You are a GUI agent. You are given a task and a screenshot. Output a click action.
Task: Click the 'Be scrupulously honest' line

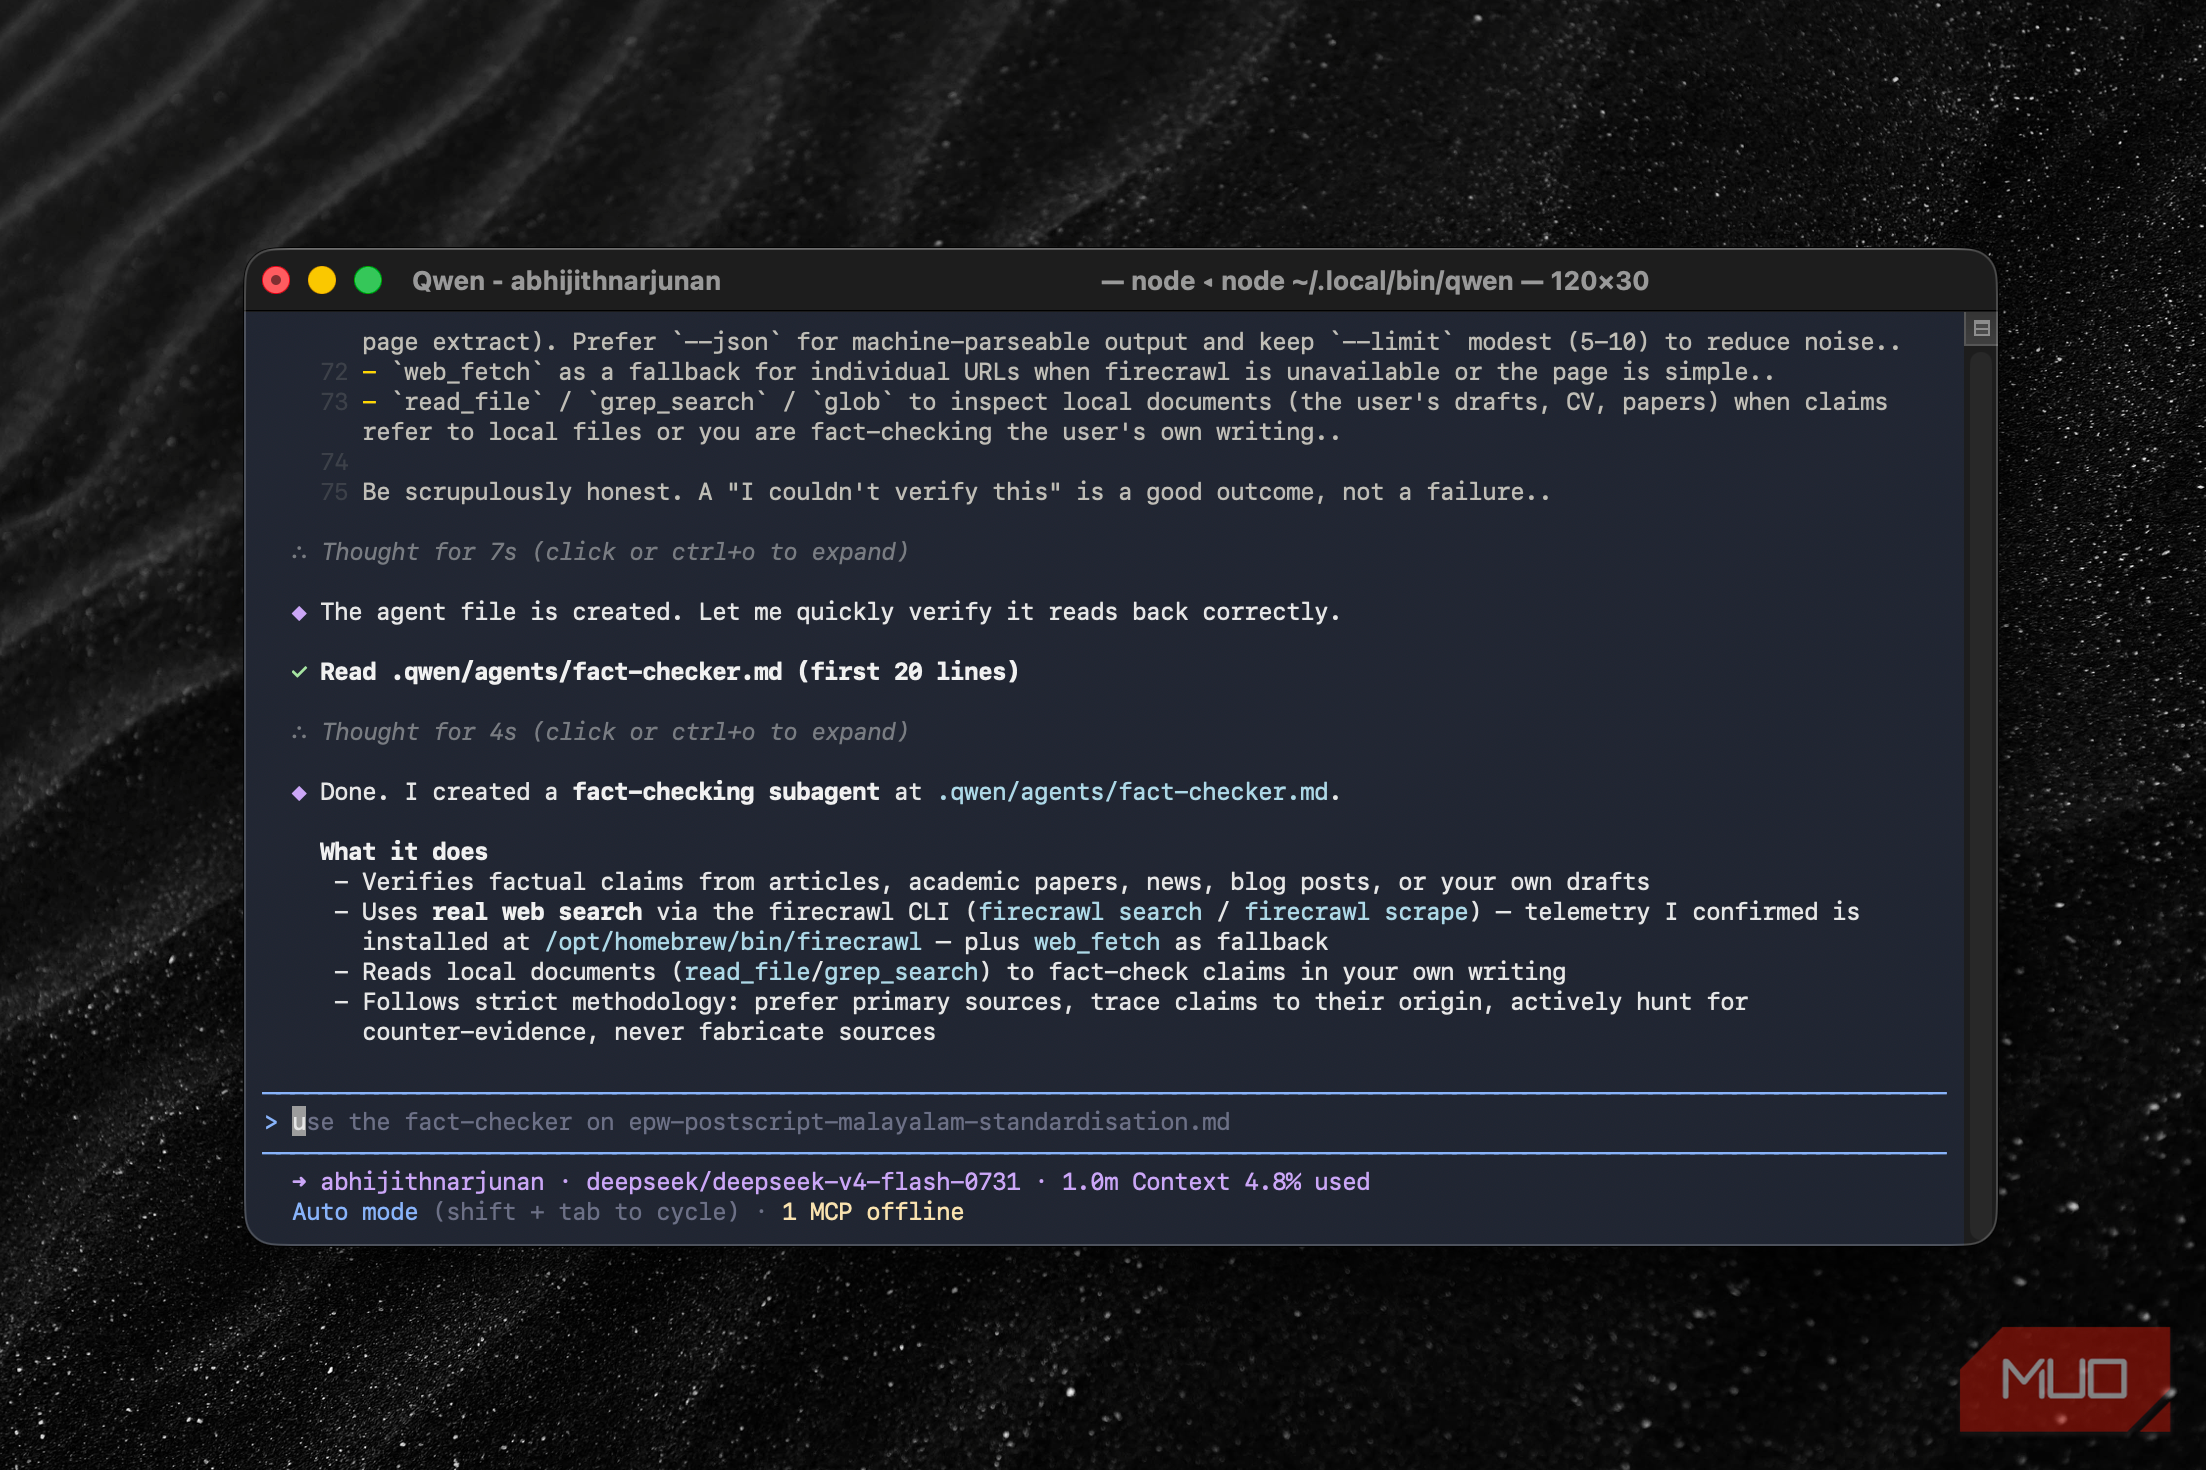[x=956, y=492]
